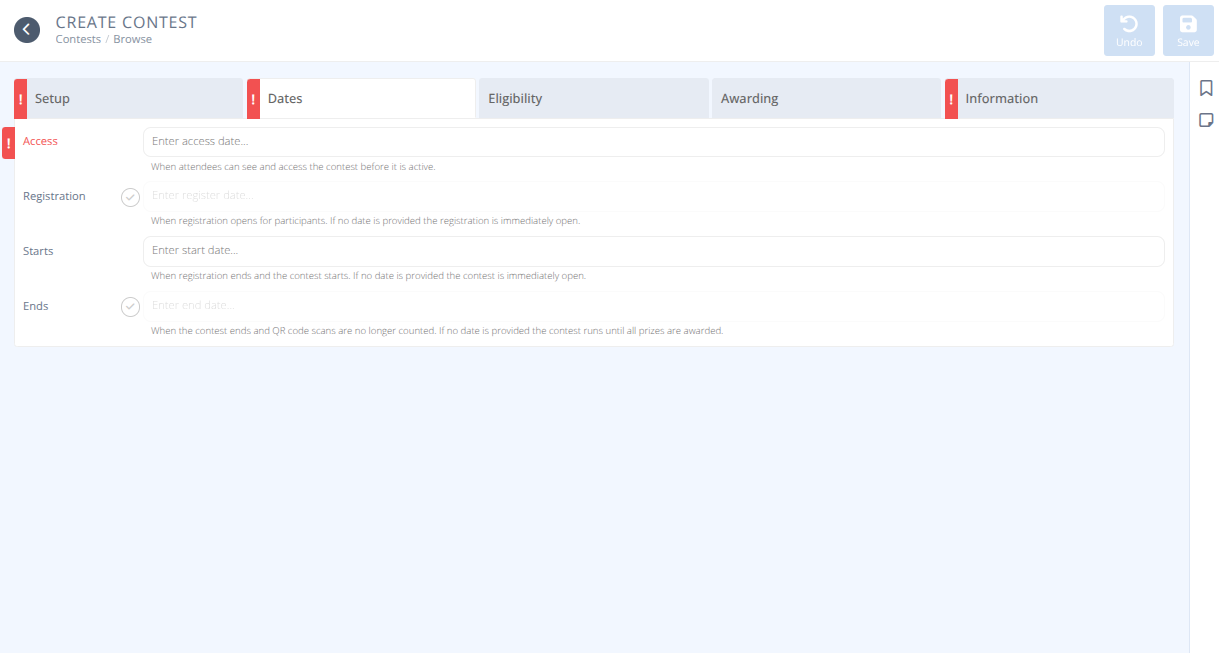Open the sticky note icon in right sidebar
The image size is (1219, 653).
pyautogui.click(x=1206, y=120)
